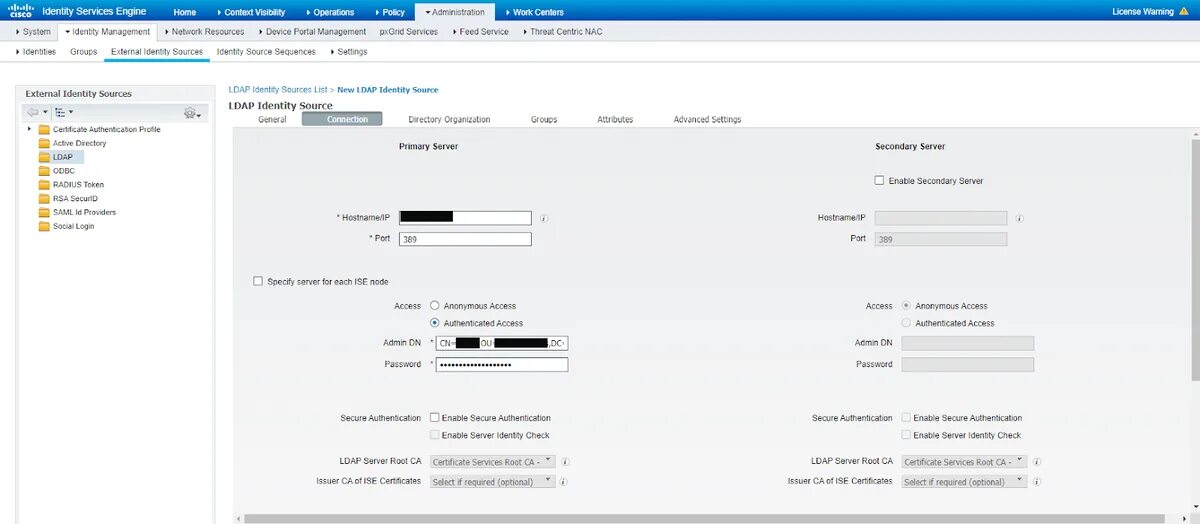This screenshot has width=1200, height=524.
Task: Open the Settings sub-tab
Action: [348, 52]
